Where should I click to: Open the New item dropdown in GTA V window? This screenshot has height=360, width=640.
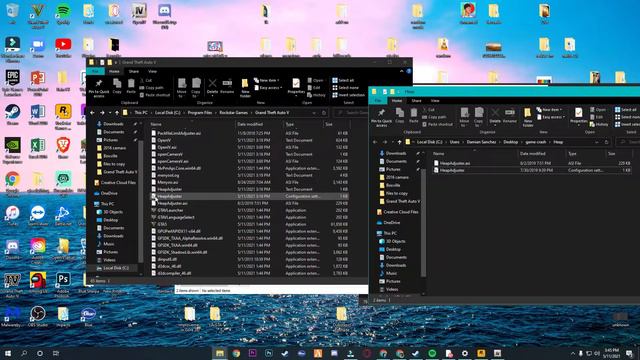point(267,80)
